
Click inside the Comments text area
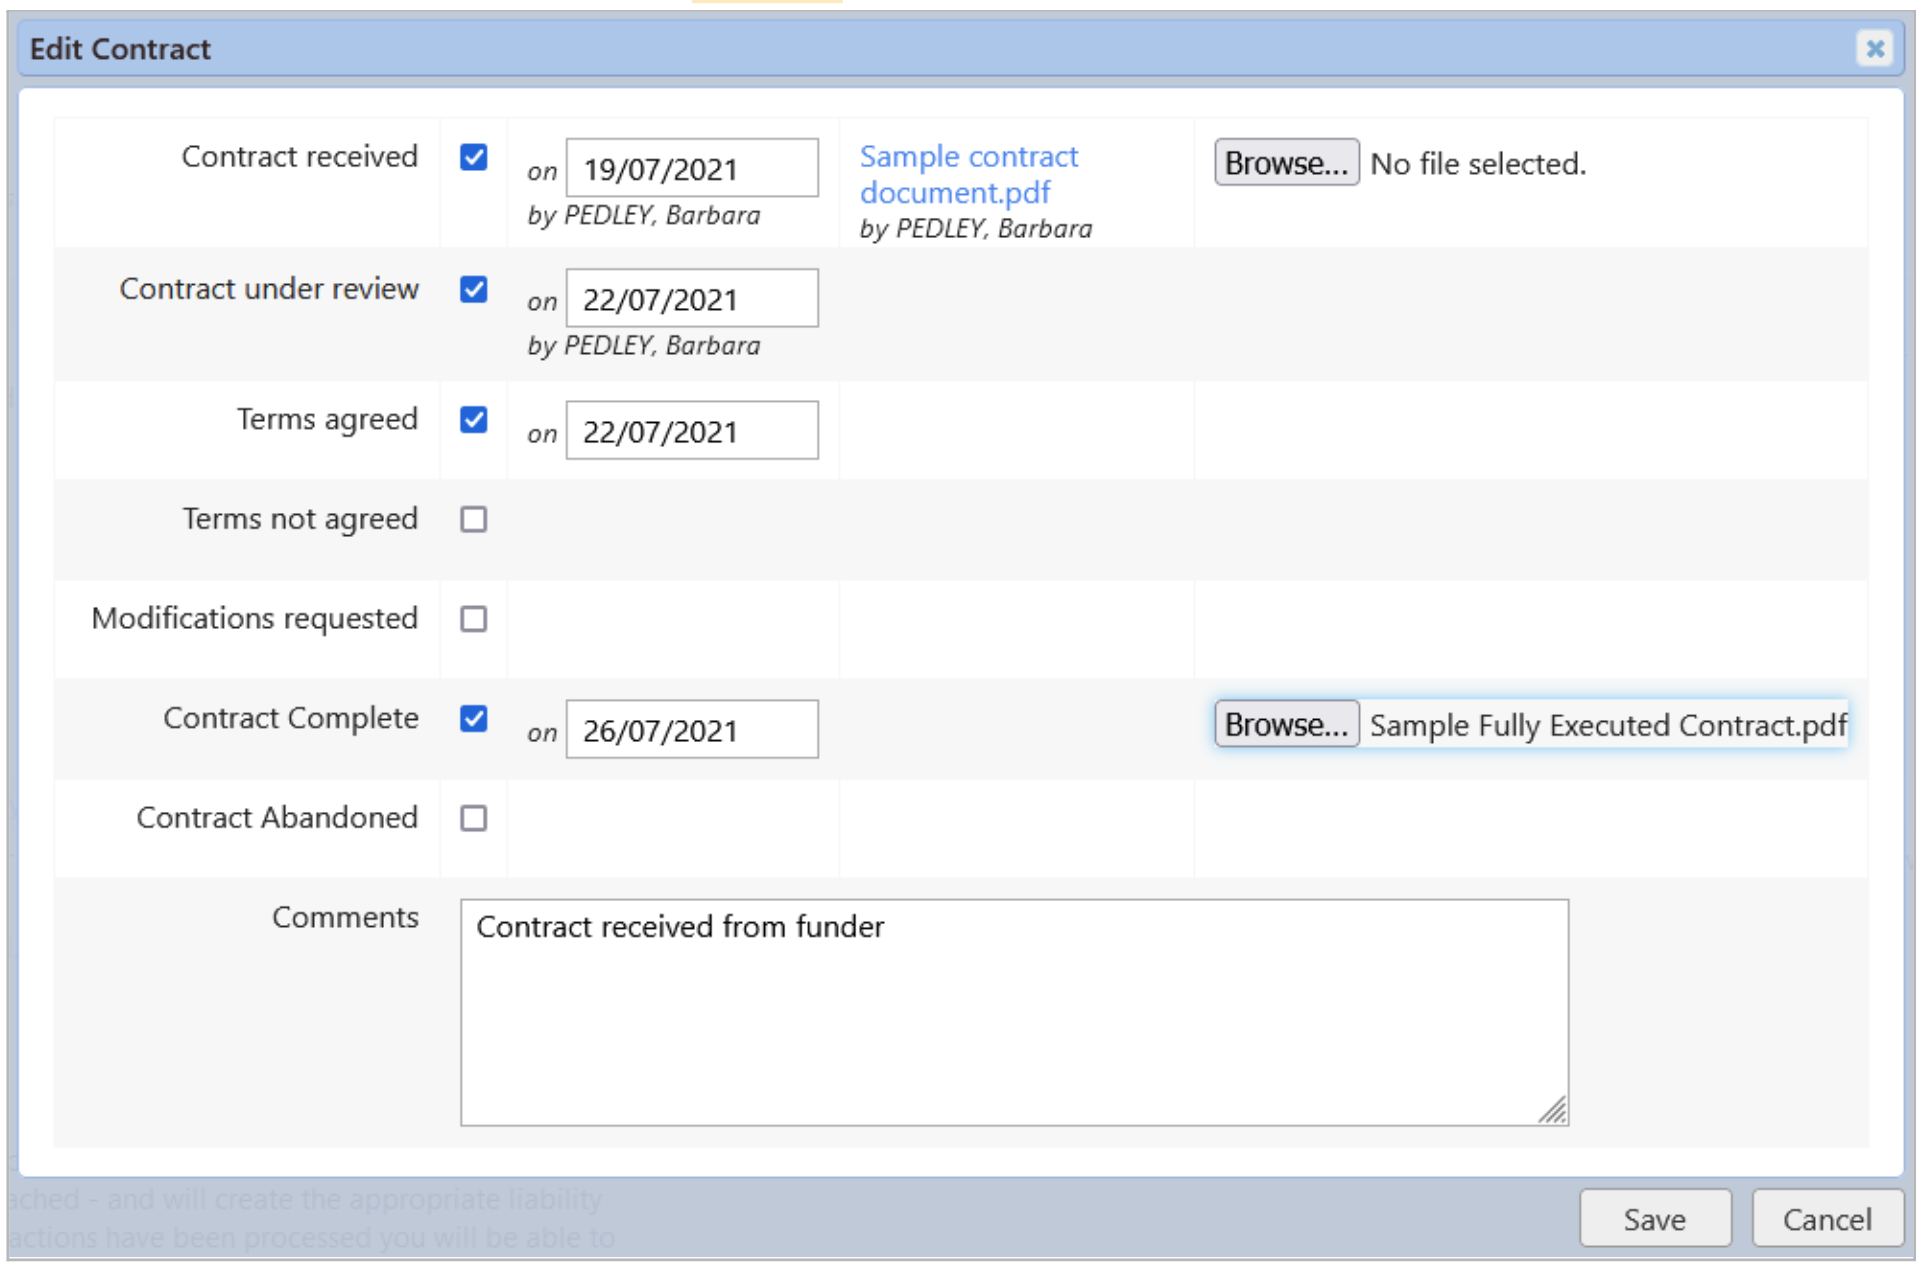(1013, 1012)
